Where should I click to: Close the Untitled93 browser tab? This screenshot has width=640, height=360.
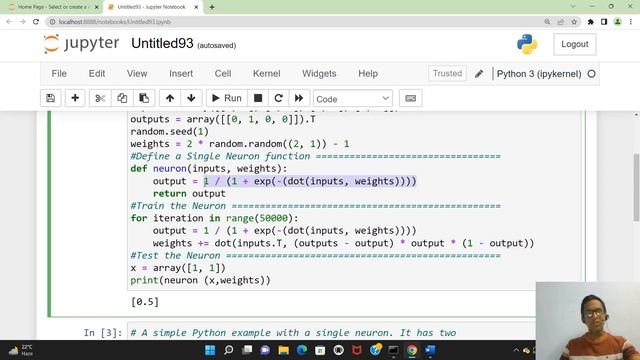pyautogui.click(x=196, y=7)
